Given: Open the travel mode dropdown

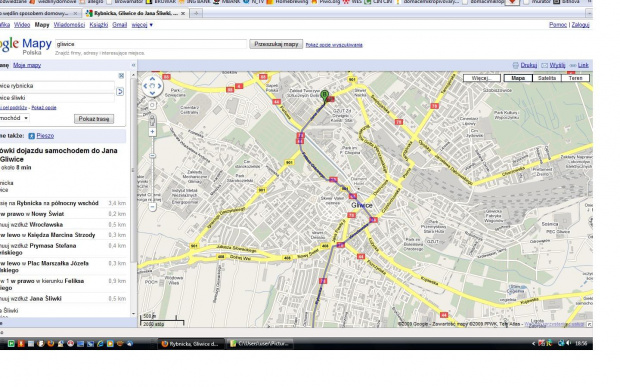Looking at the screenshot, I should [14, 118].
